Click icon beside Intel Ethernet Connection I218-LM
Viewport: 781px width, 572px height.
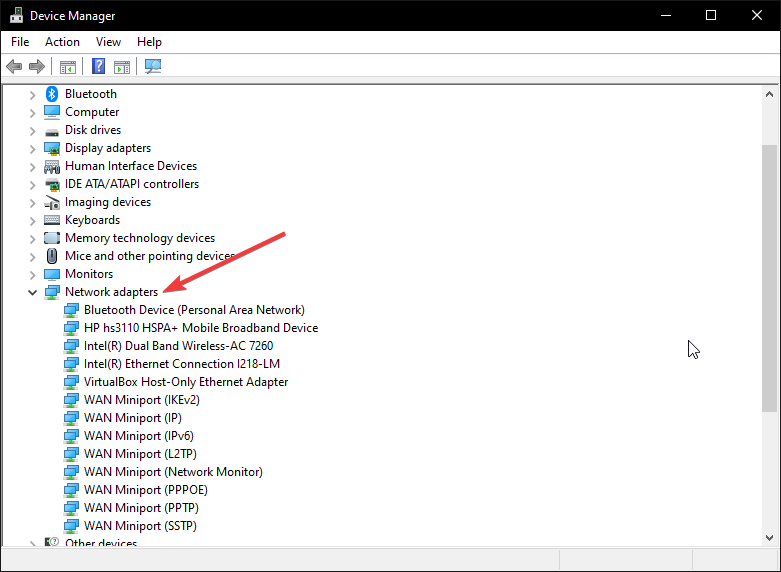[x=71, y=364]
